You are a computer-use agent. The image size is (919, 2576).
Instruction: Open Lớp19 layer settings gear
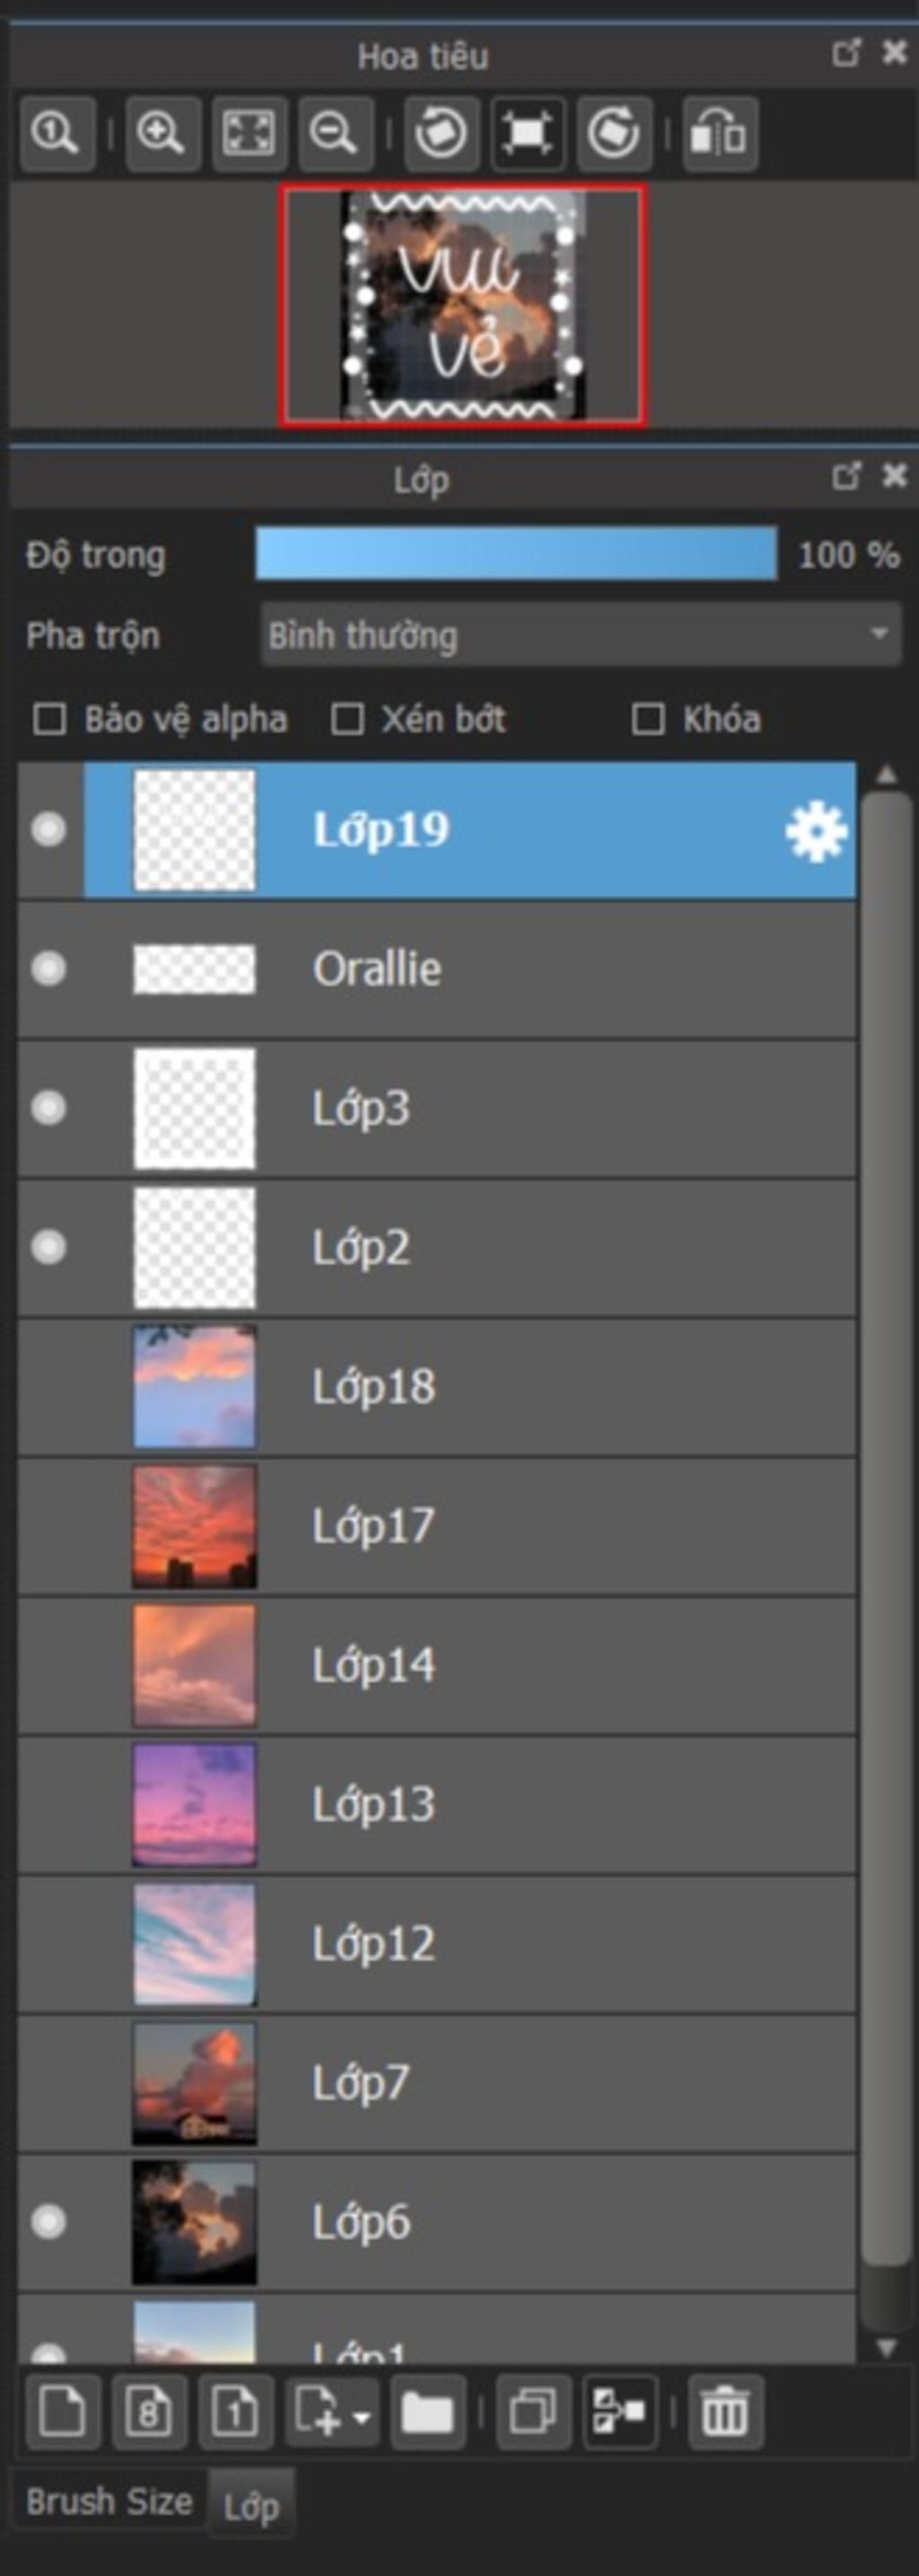pyautogui.click(x=816, y=830)
